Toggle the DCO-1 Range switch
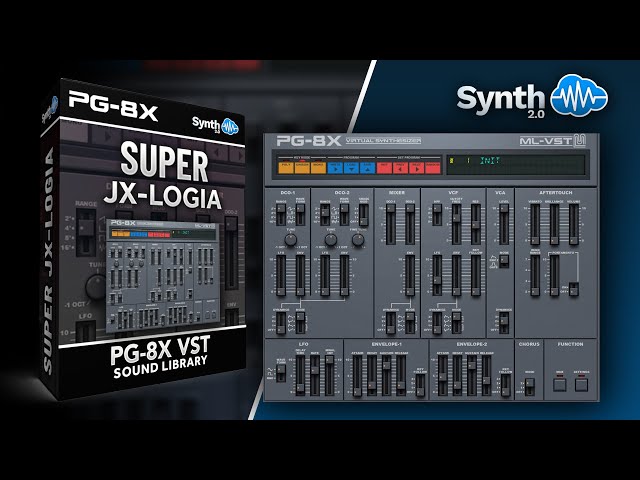This screenshot has width=640, height=480. [281, 215]
